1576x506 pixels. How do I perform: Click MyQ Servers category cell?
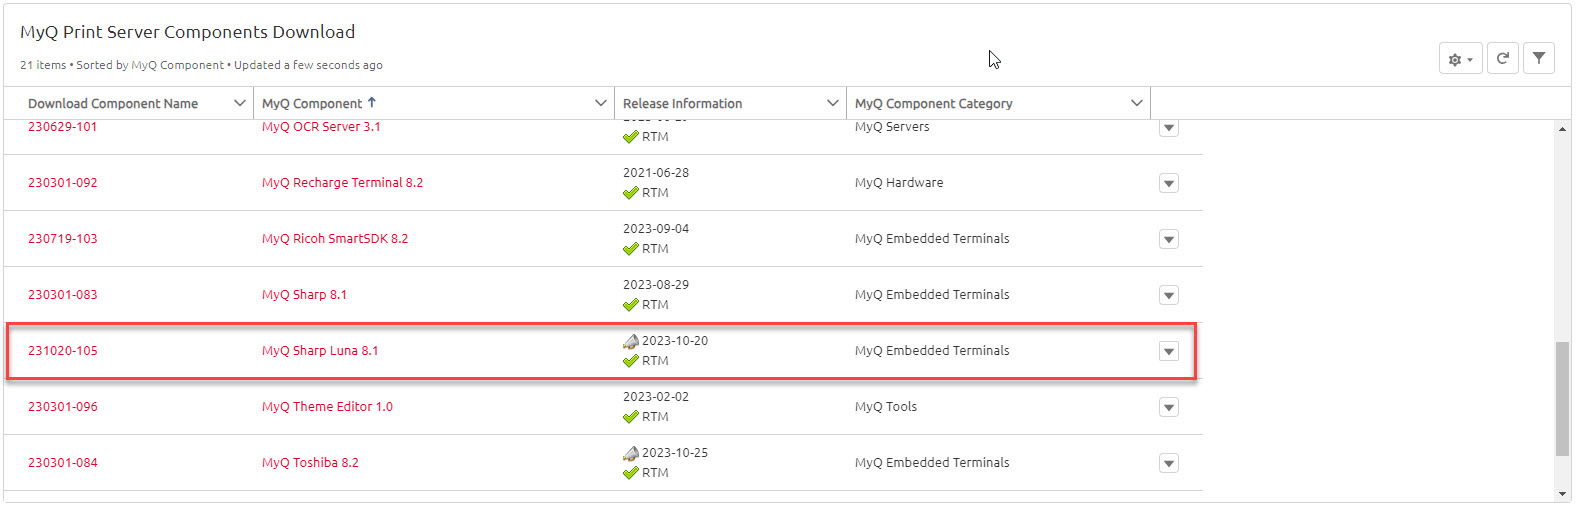pyautogui.click(x=892, y=127)
